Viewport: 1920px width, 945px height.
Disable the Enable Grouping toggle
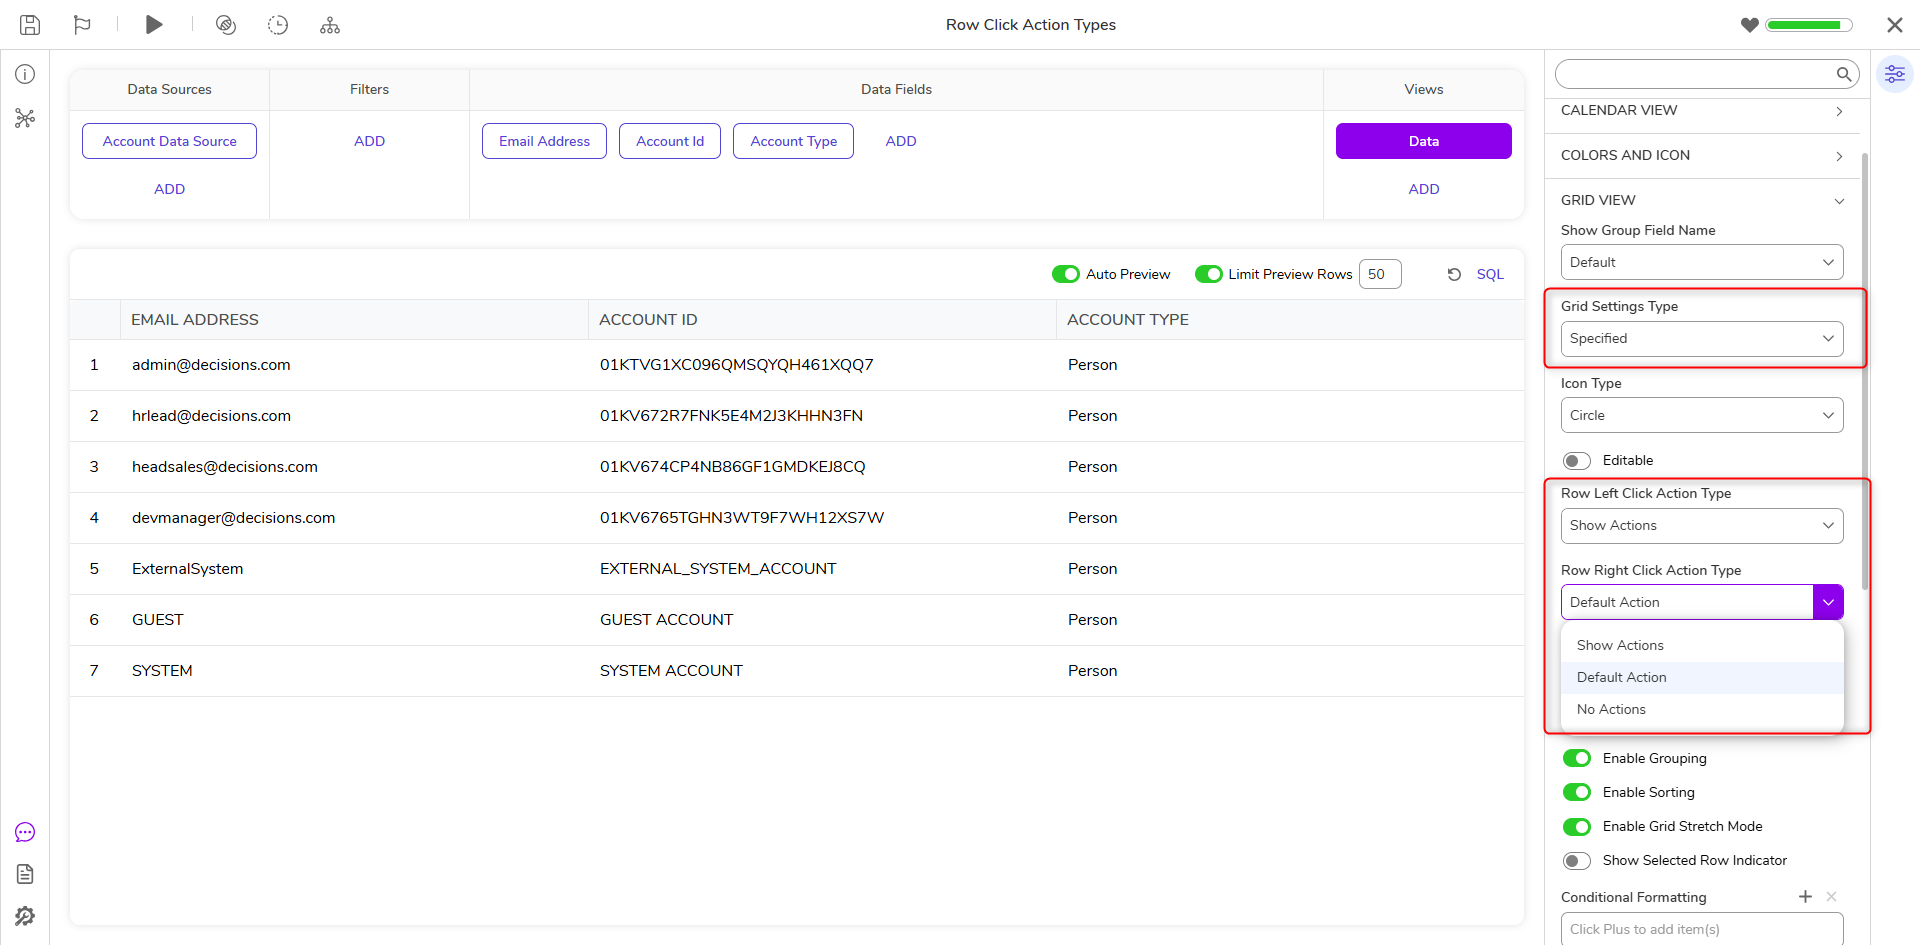pos(1577,758)
